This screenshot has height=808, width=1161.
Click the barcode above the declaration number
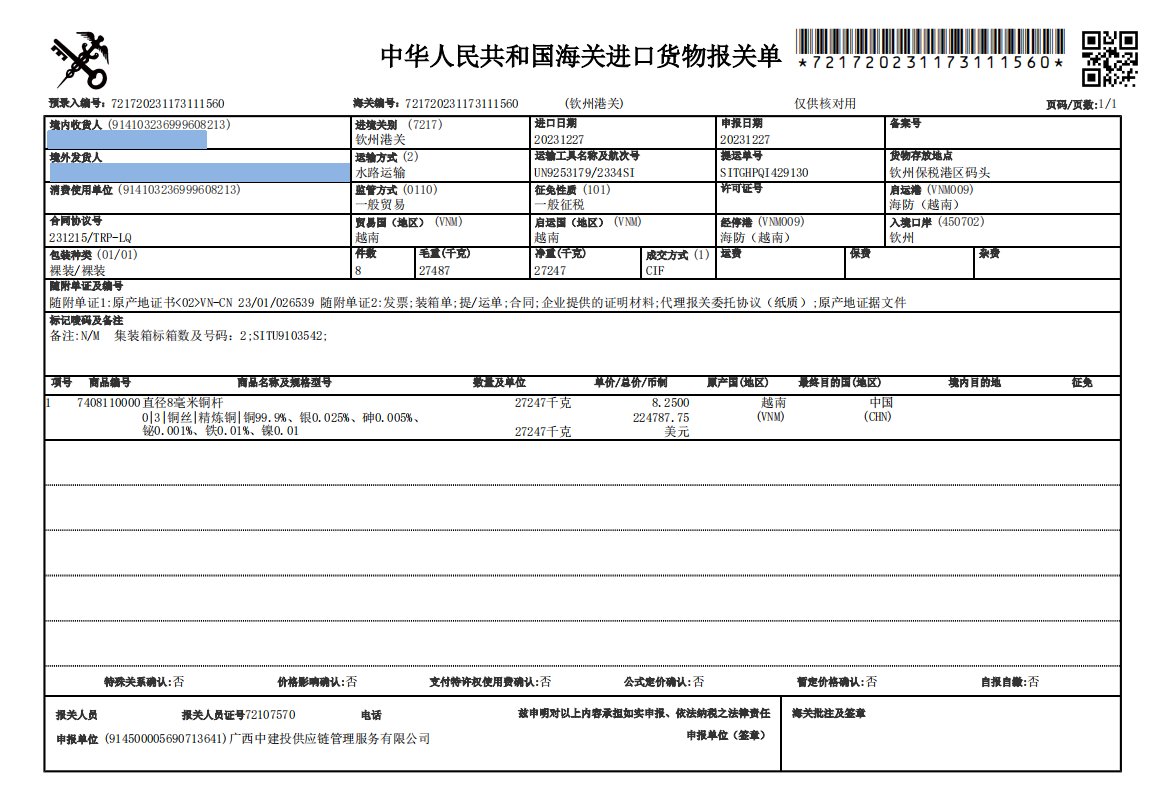[x=931, y=40]
